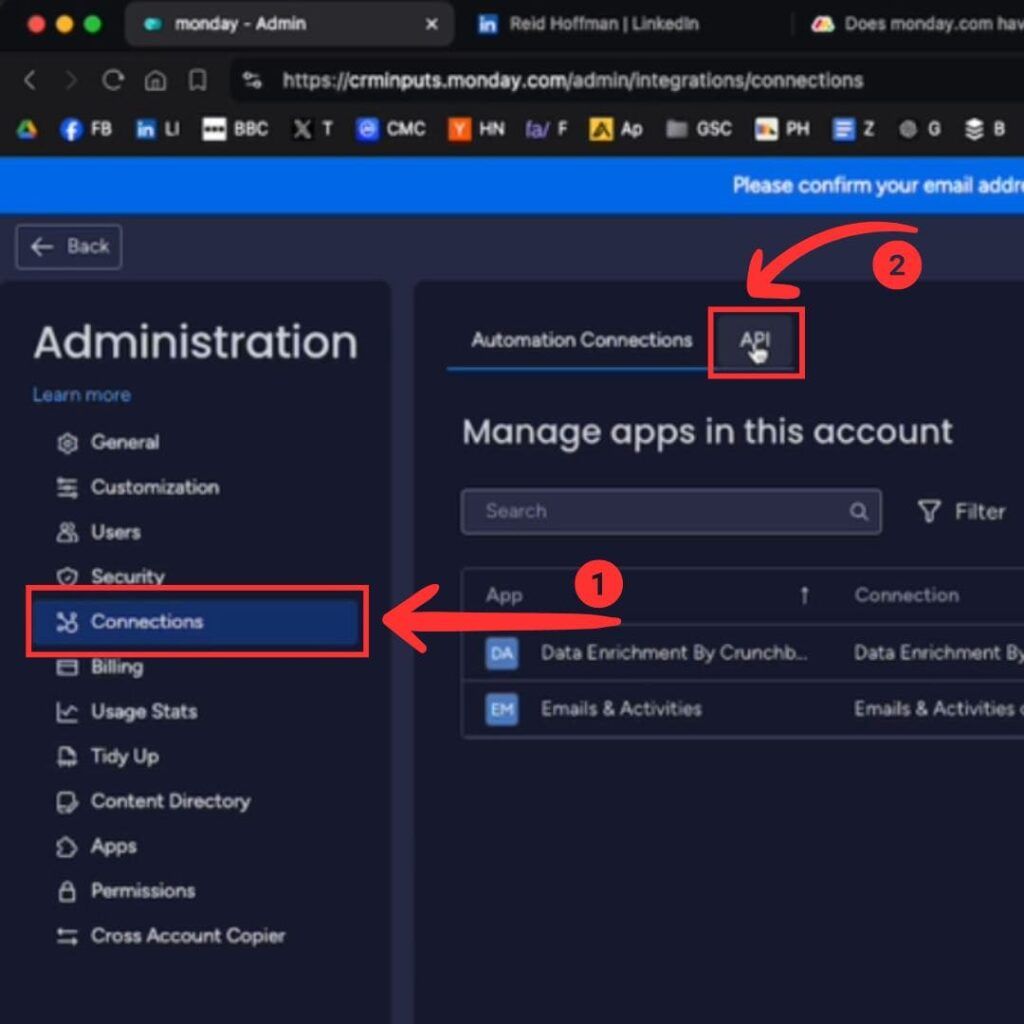Sort by the App column arrow
Screen dimensions: 1024x1024
tap(805, 595)
